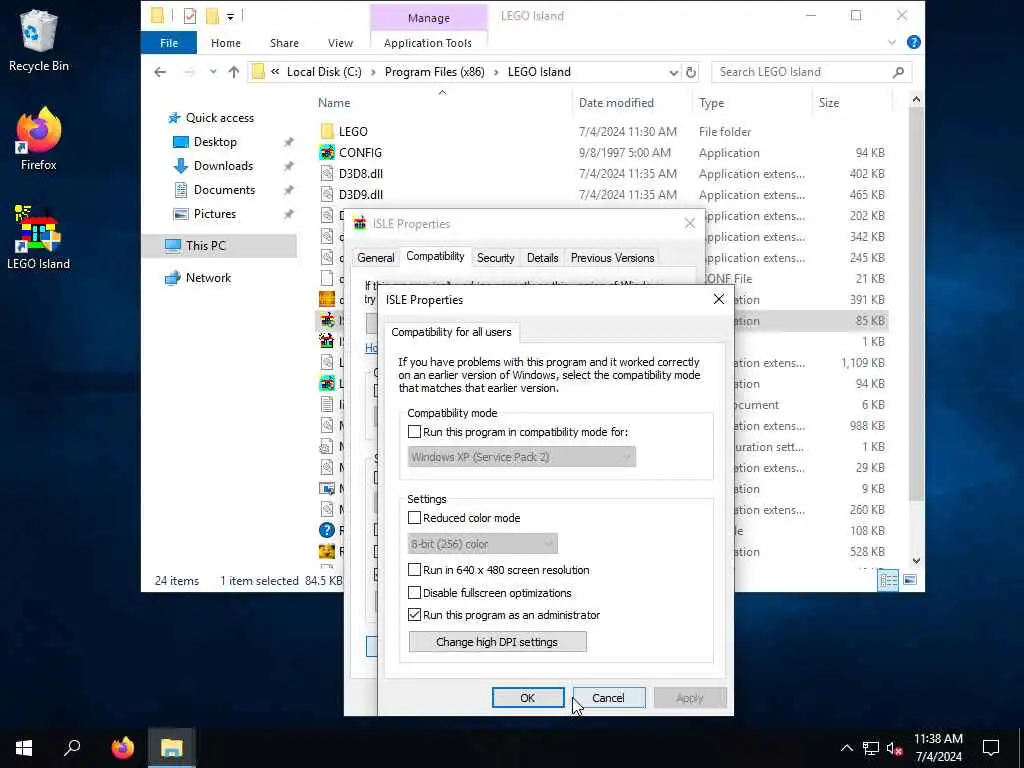
Task: Click Change high DPI settings button
Action: coord(497,642)
